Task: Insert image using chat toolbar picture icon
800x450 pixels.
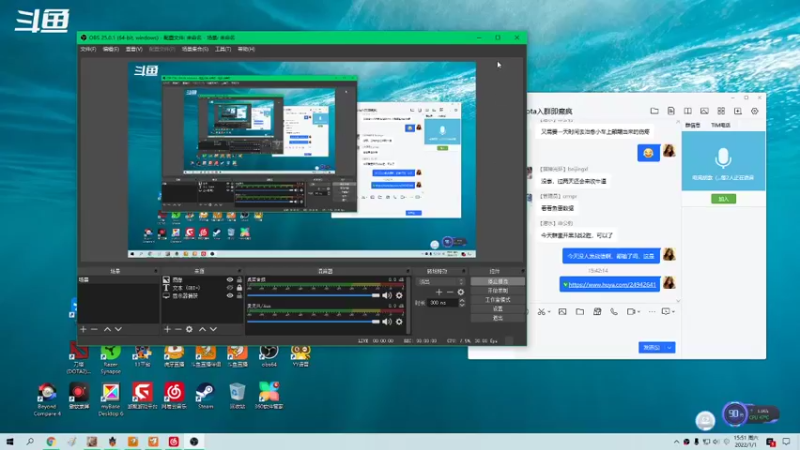Action: 562,312
